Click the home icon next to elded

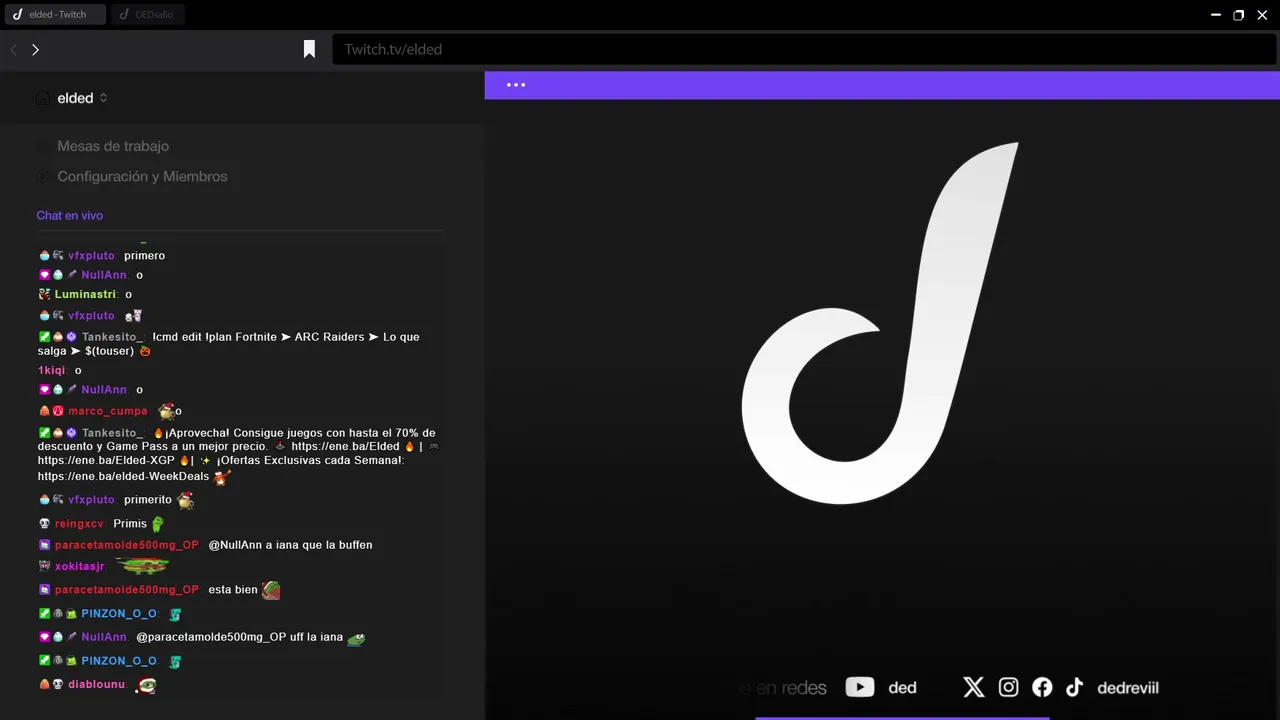click(x=42, y=98)
